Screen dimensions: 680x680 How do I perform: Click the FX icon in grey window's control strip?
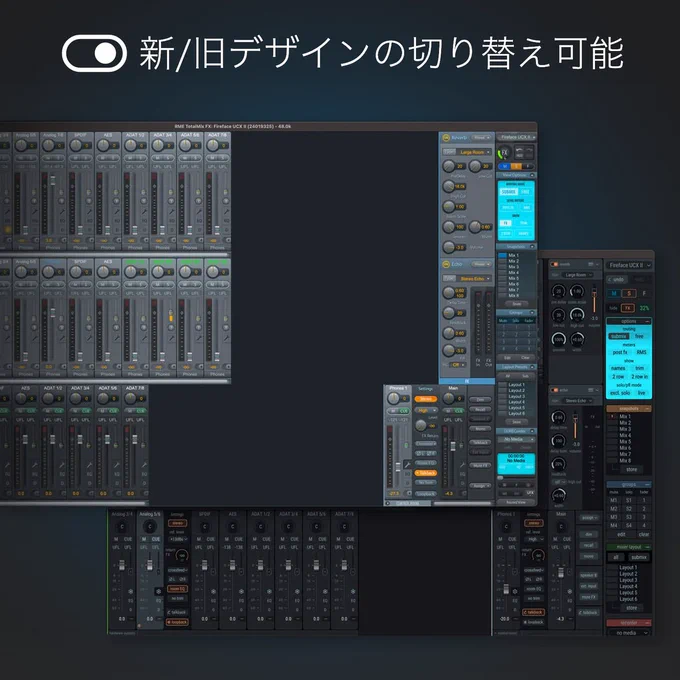coord(504,153)
